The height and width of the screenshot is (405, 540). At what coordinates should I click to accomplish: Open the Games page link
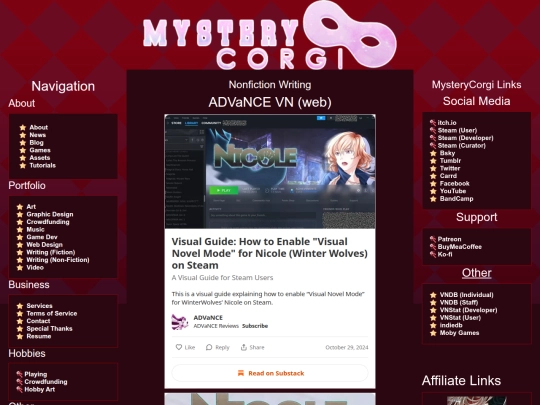click(40, 150)
